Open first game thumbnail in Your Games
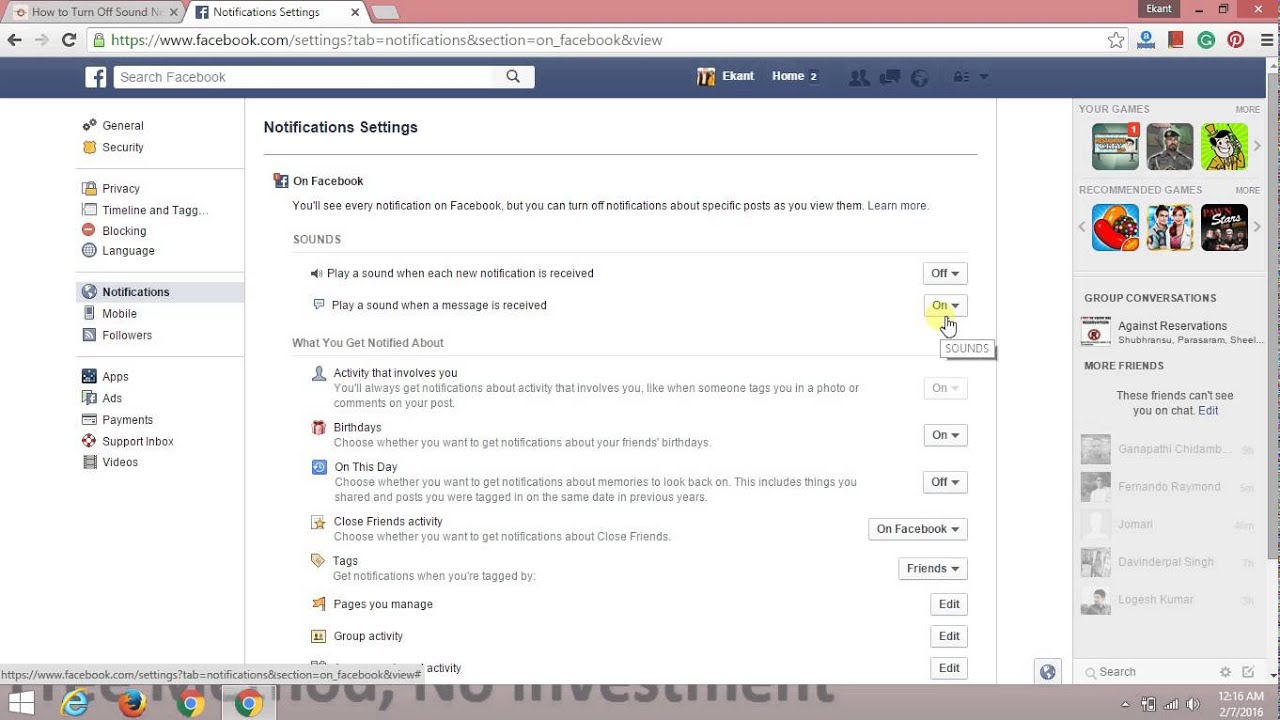Image resolution: width=1280 pixels, height=720 pixels. [x=1115, y=147]
